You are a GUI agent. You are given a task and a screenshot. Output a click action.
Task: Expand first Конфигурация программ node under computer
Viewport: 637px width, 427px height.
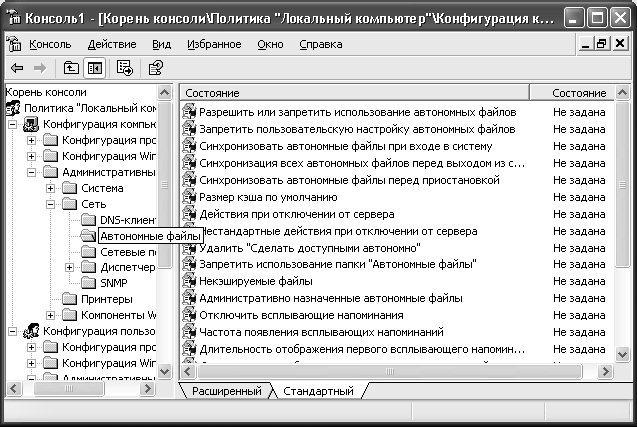tap(32, 140)
